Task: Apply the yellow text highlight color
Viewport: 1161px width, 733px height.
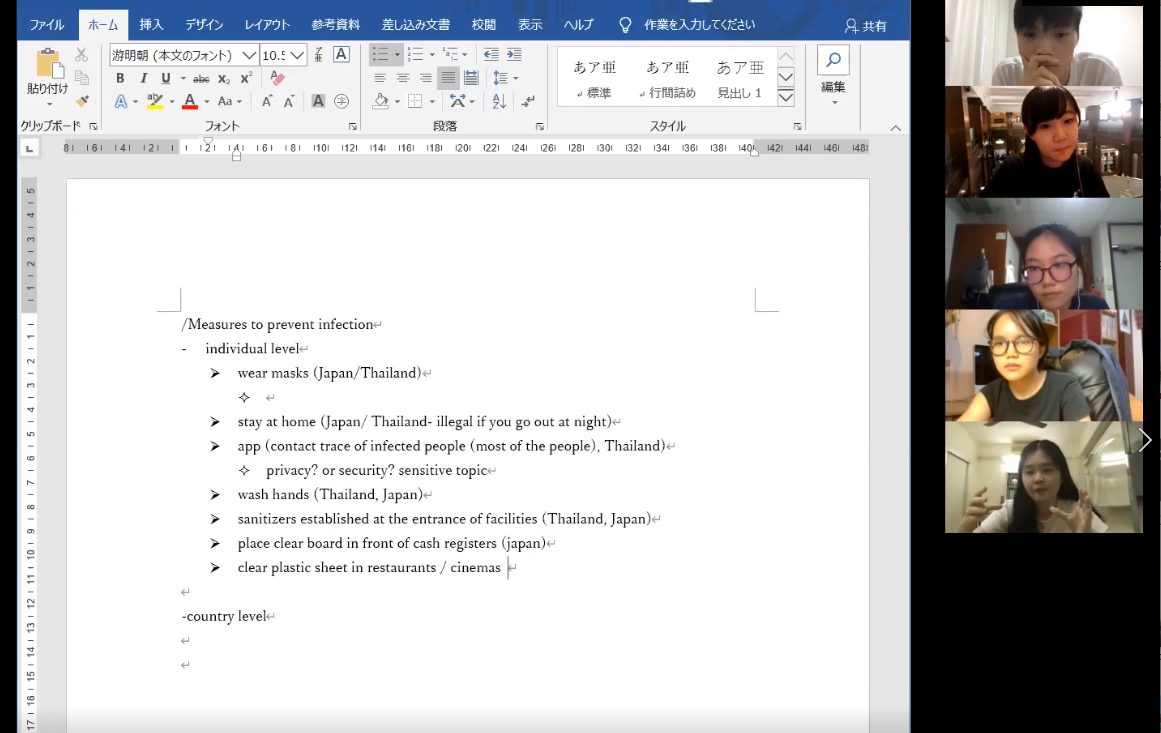Action: point(155,101)
